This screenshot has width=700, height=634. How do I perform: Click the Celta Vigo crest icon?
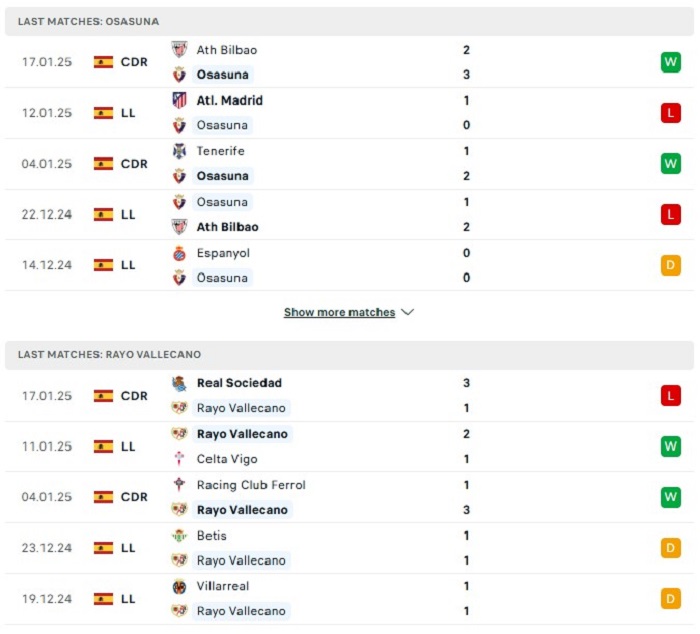click(x=179, y=459)
